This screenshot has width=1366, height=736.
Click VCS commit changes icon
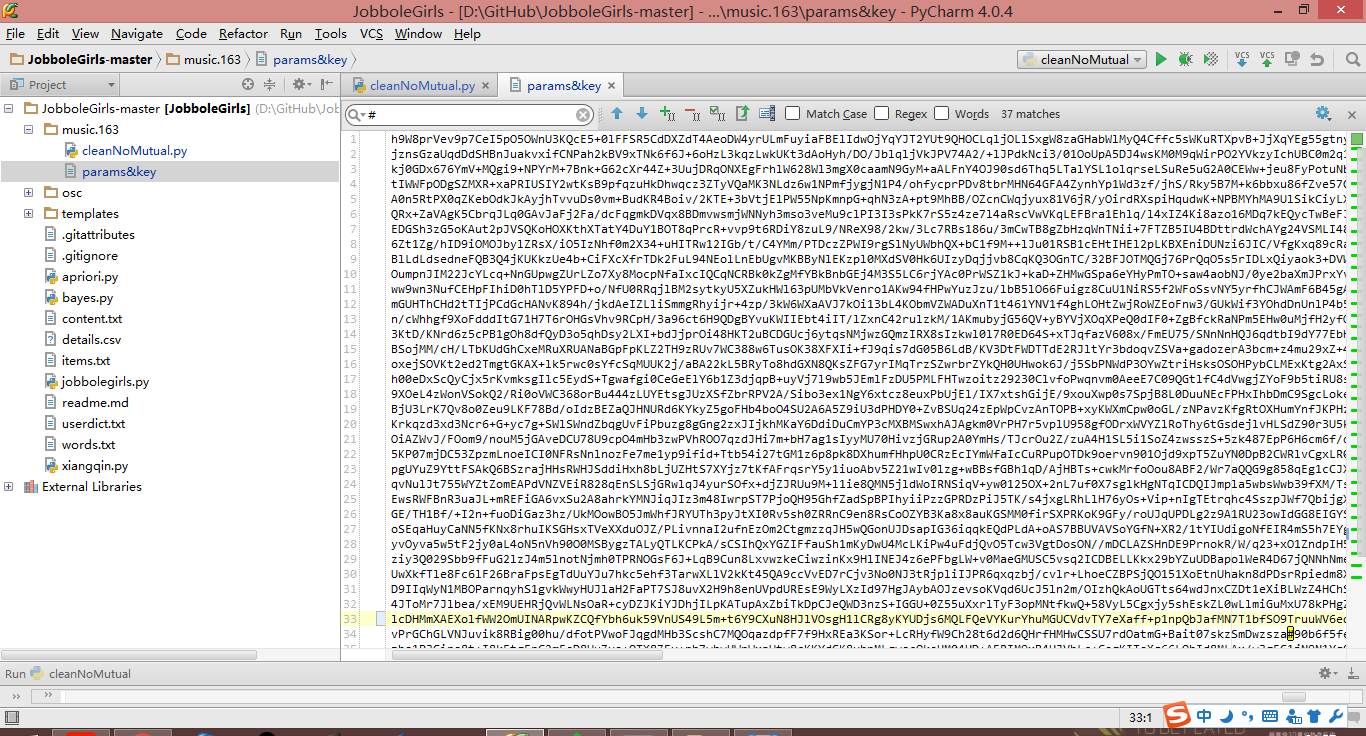pyautogui.click(x=1267, y=60)
